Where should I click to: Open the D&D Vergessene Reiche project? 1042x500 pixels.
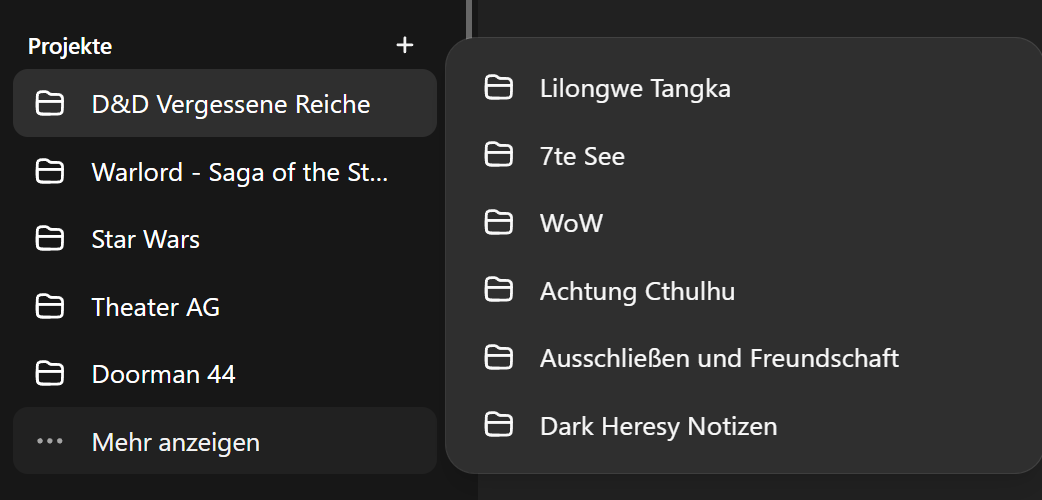225,103
